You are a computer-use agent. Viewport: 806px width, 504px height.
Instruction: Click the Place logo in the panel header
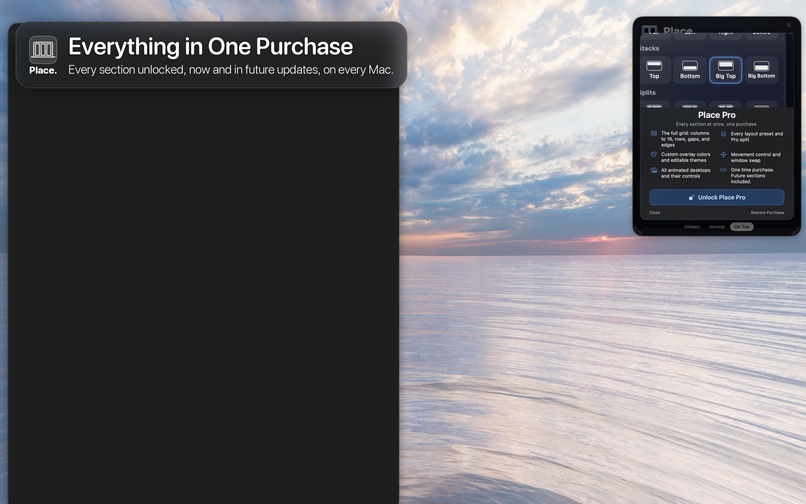click(650, 30)
